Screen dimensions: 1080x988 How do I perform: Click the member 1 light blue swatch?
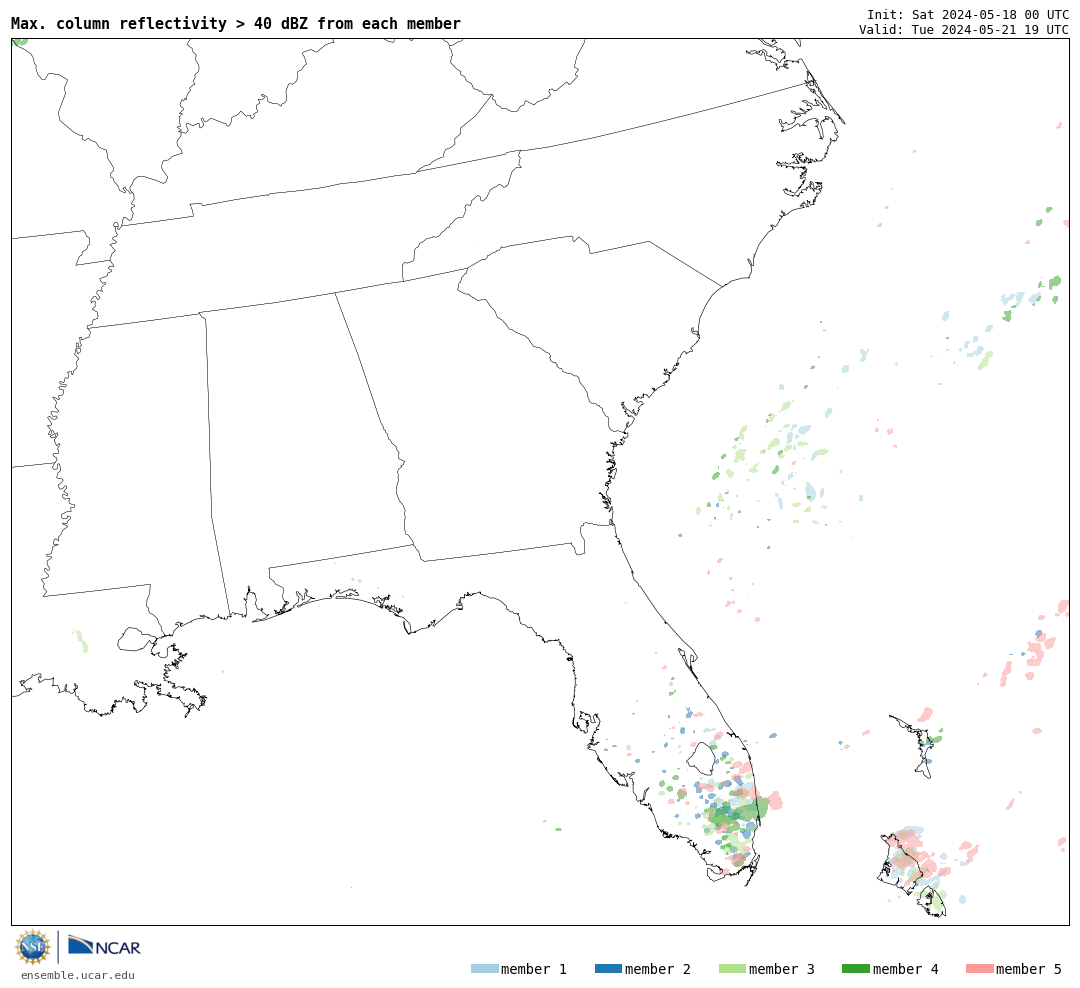484,969
